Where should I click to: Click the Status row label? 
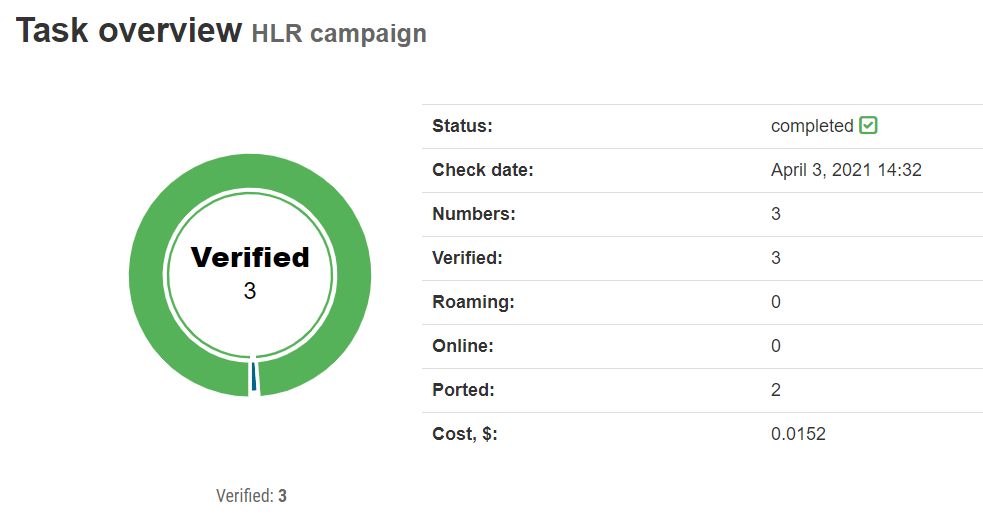(x=463, y=126)
